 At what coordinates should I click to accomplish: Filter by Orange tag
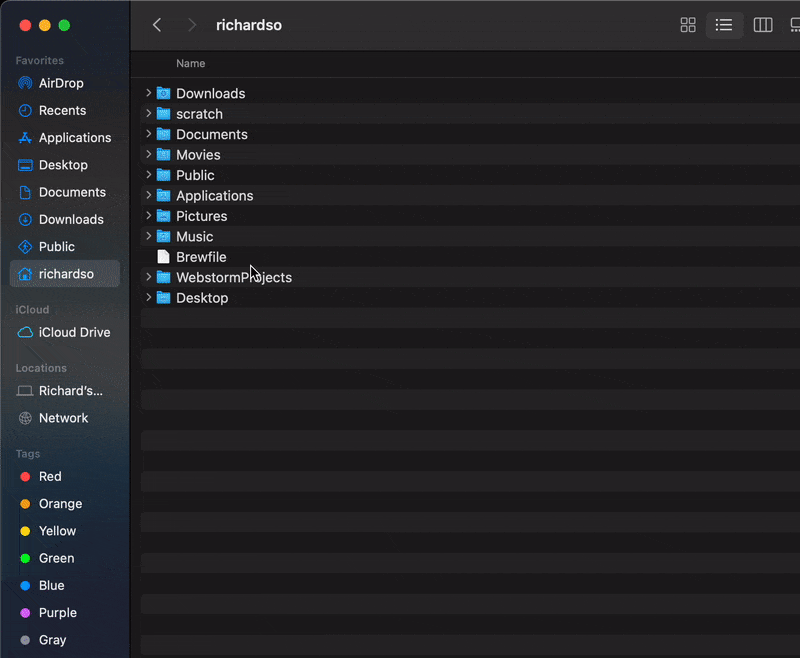tap(64, 504)
